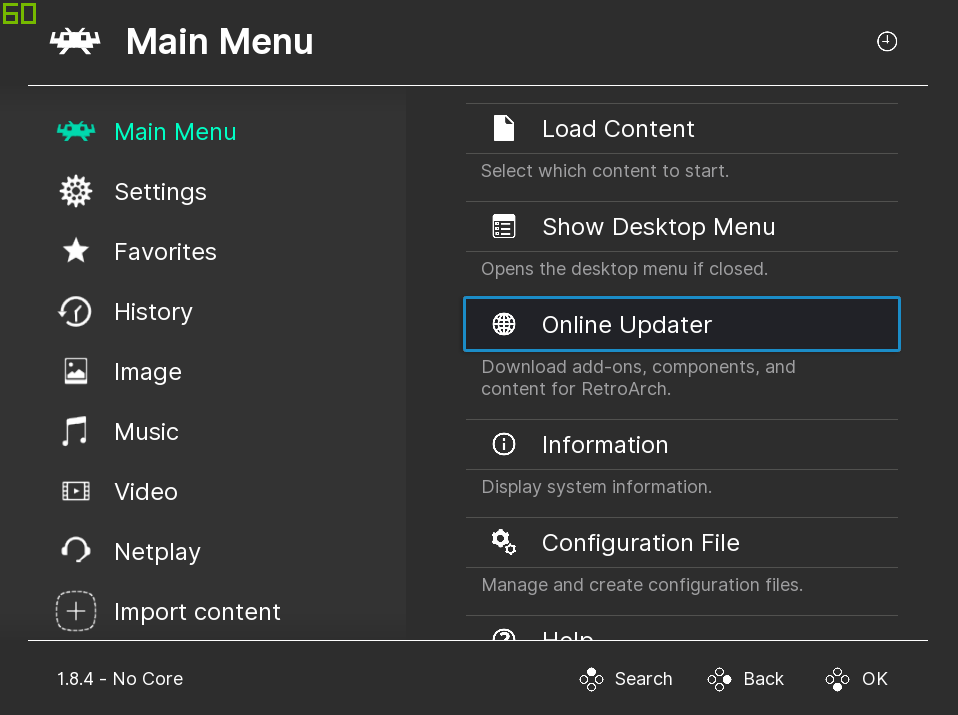Image resolution: width=958 pixels, height=715 pixels.
Task: Click the OK gamepad button icon
Action: coord(838,679)
